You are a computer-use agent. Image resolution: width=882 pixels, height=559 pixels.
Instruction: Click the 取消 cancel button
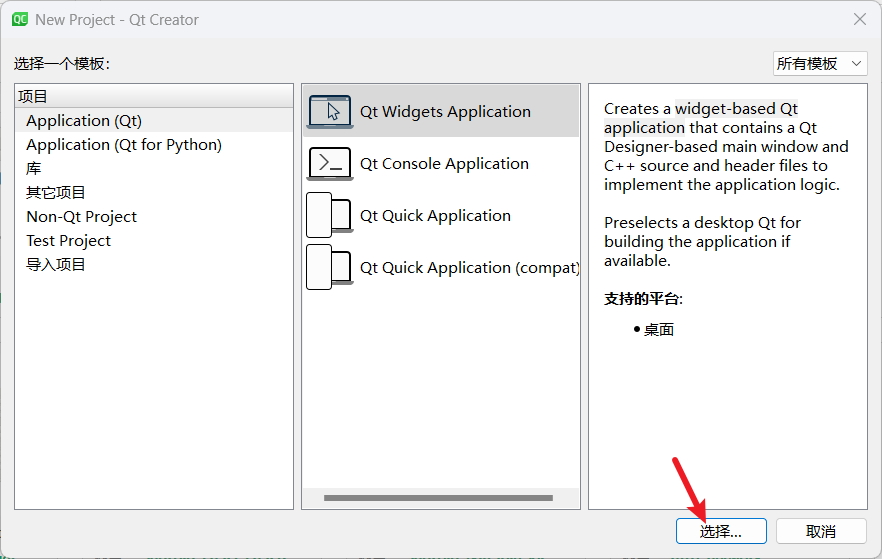(821, 531)
